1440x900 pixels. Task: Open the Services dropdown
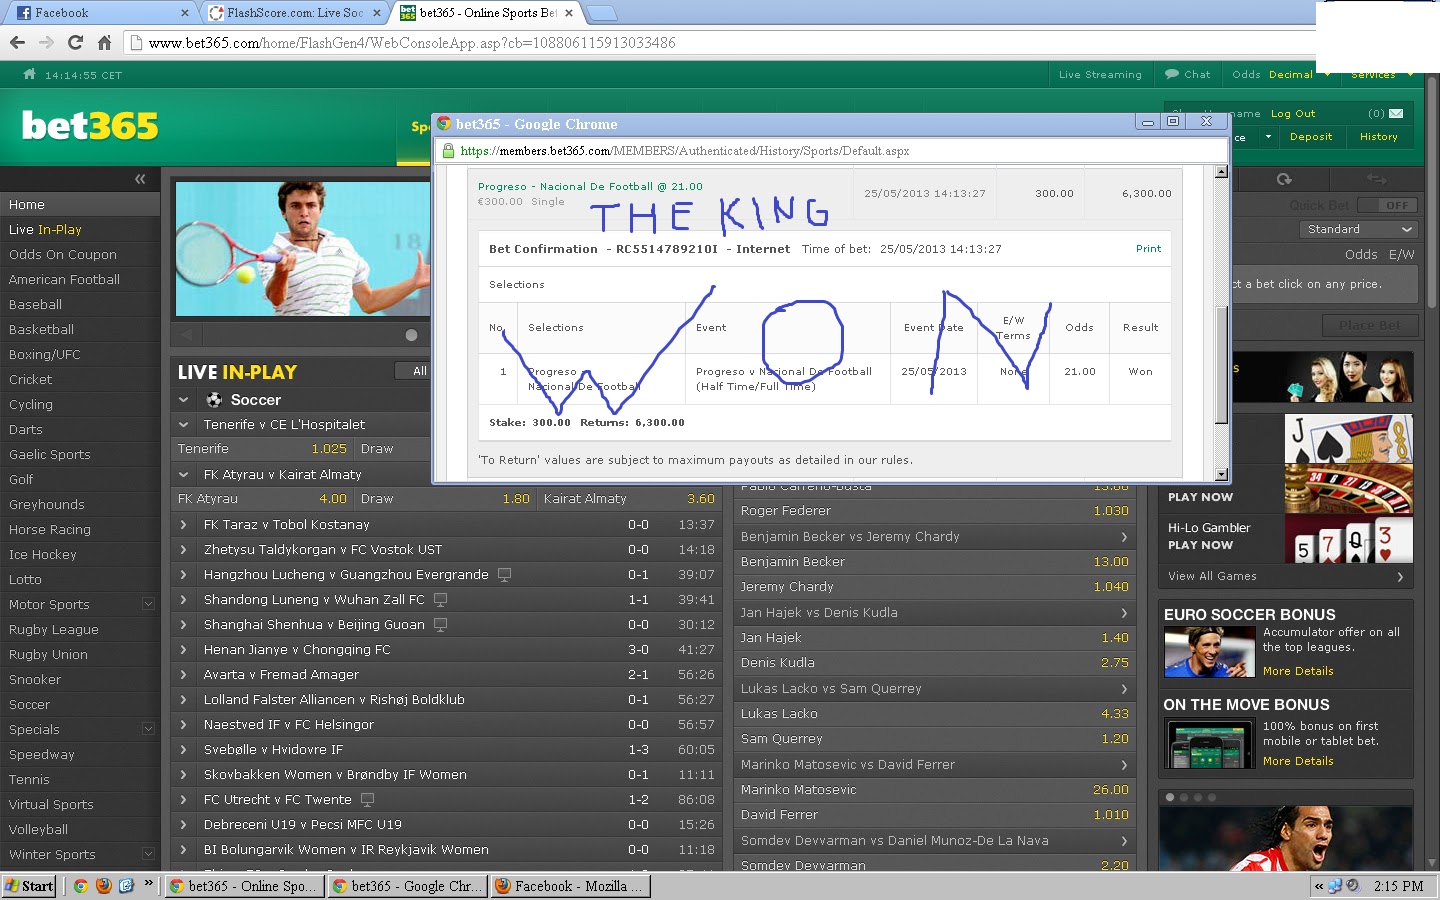tap(1382, 74)
